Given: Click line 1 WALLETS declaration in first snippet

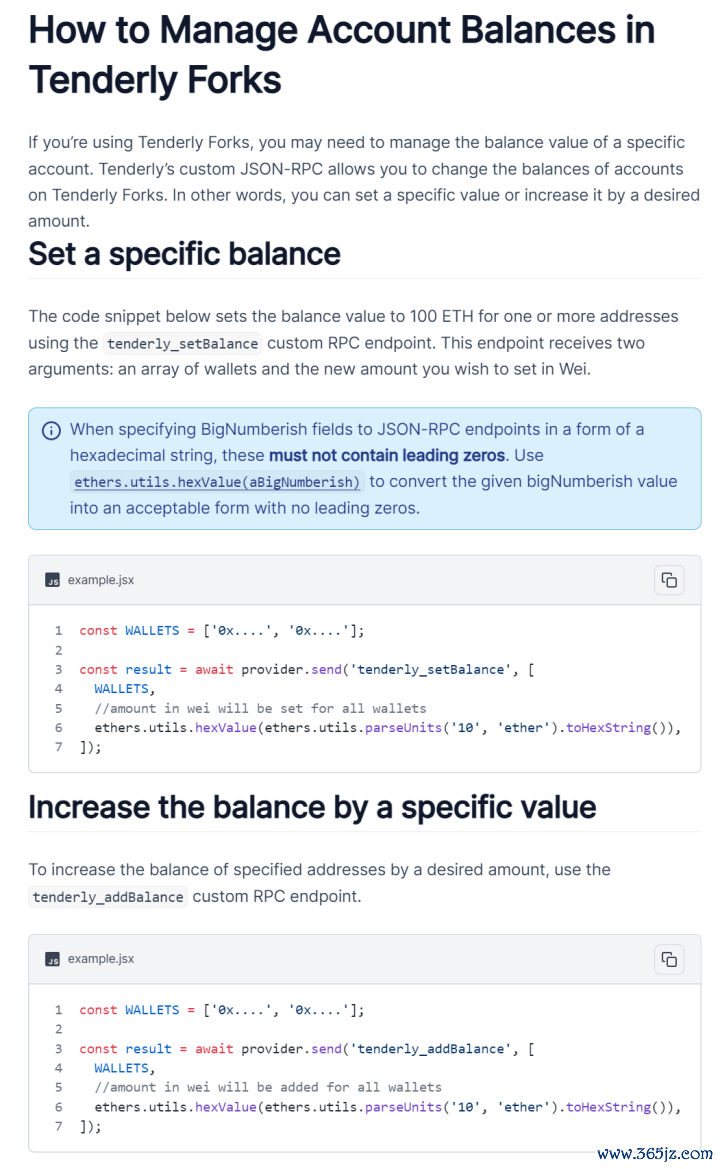Looking at the screenshot, I should [222, 631].
